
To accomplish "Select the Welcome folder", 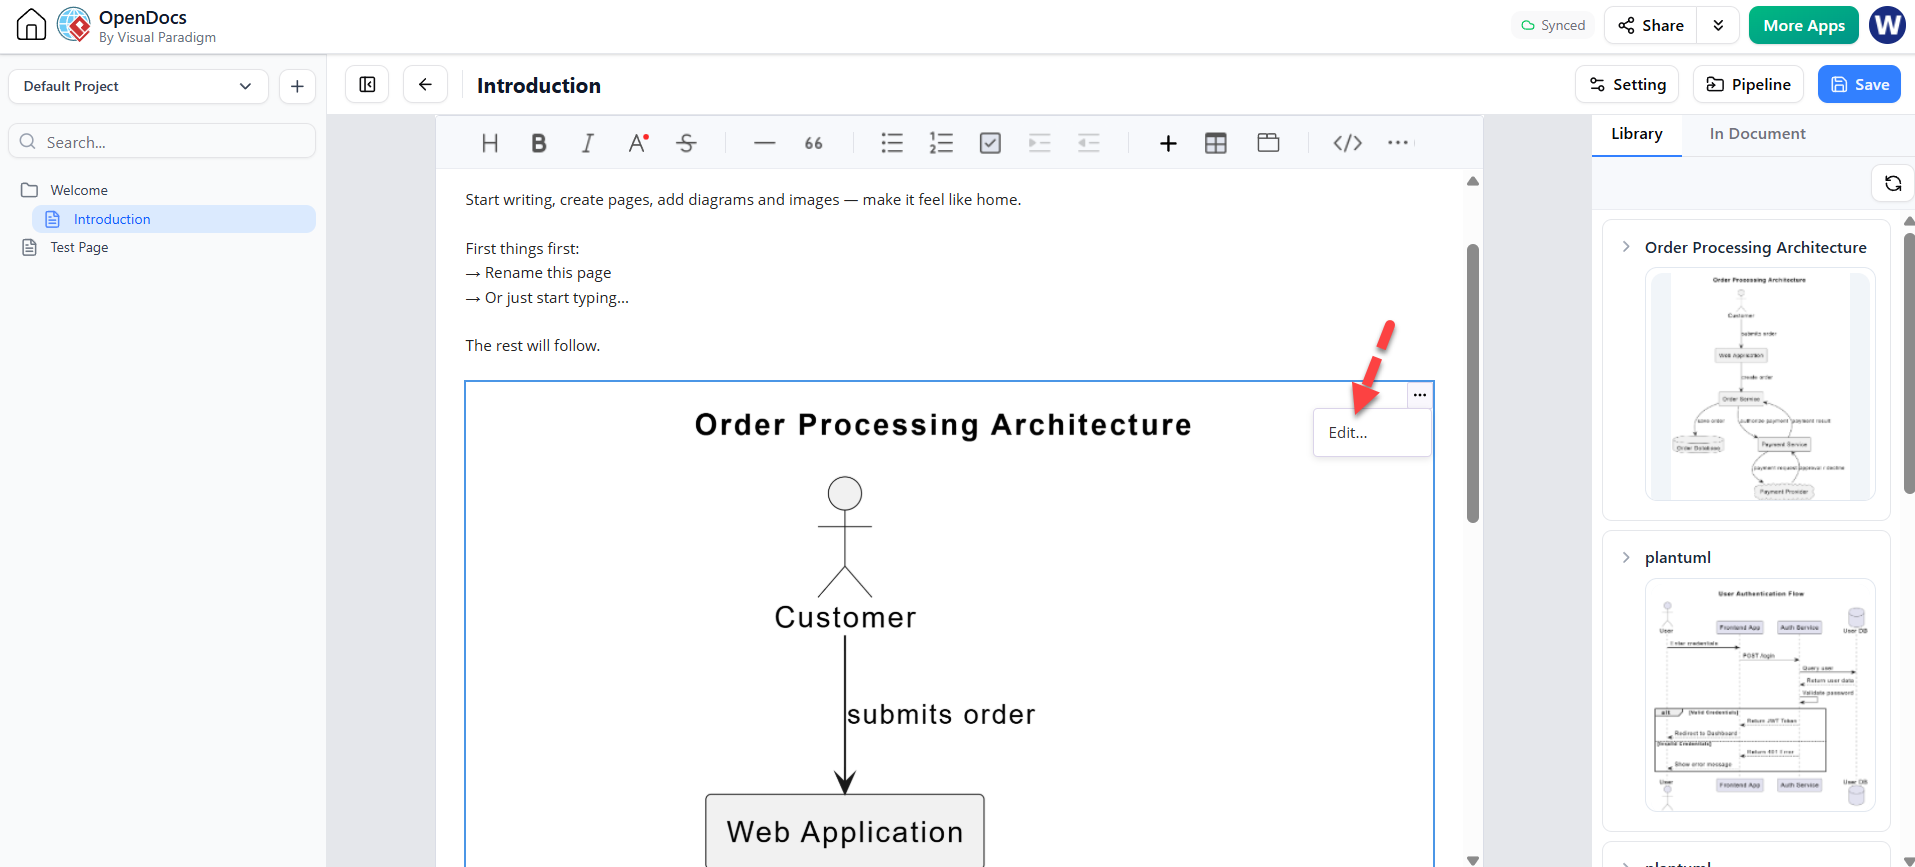I will pyautogui.click(x=79, y=190).
